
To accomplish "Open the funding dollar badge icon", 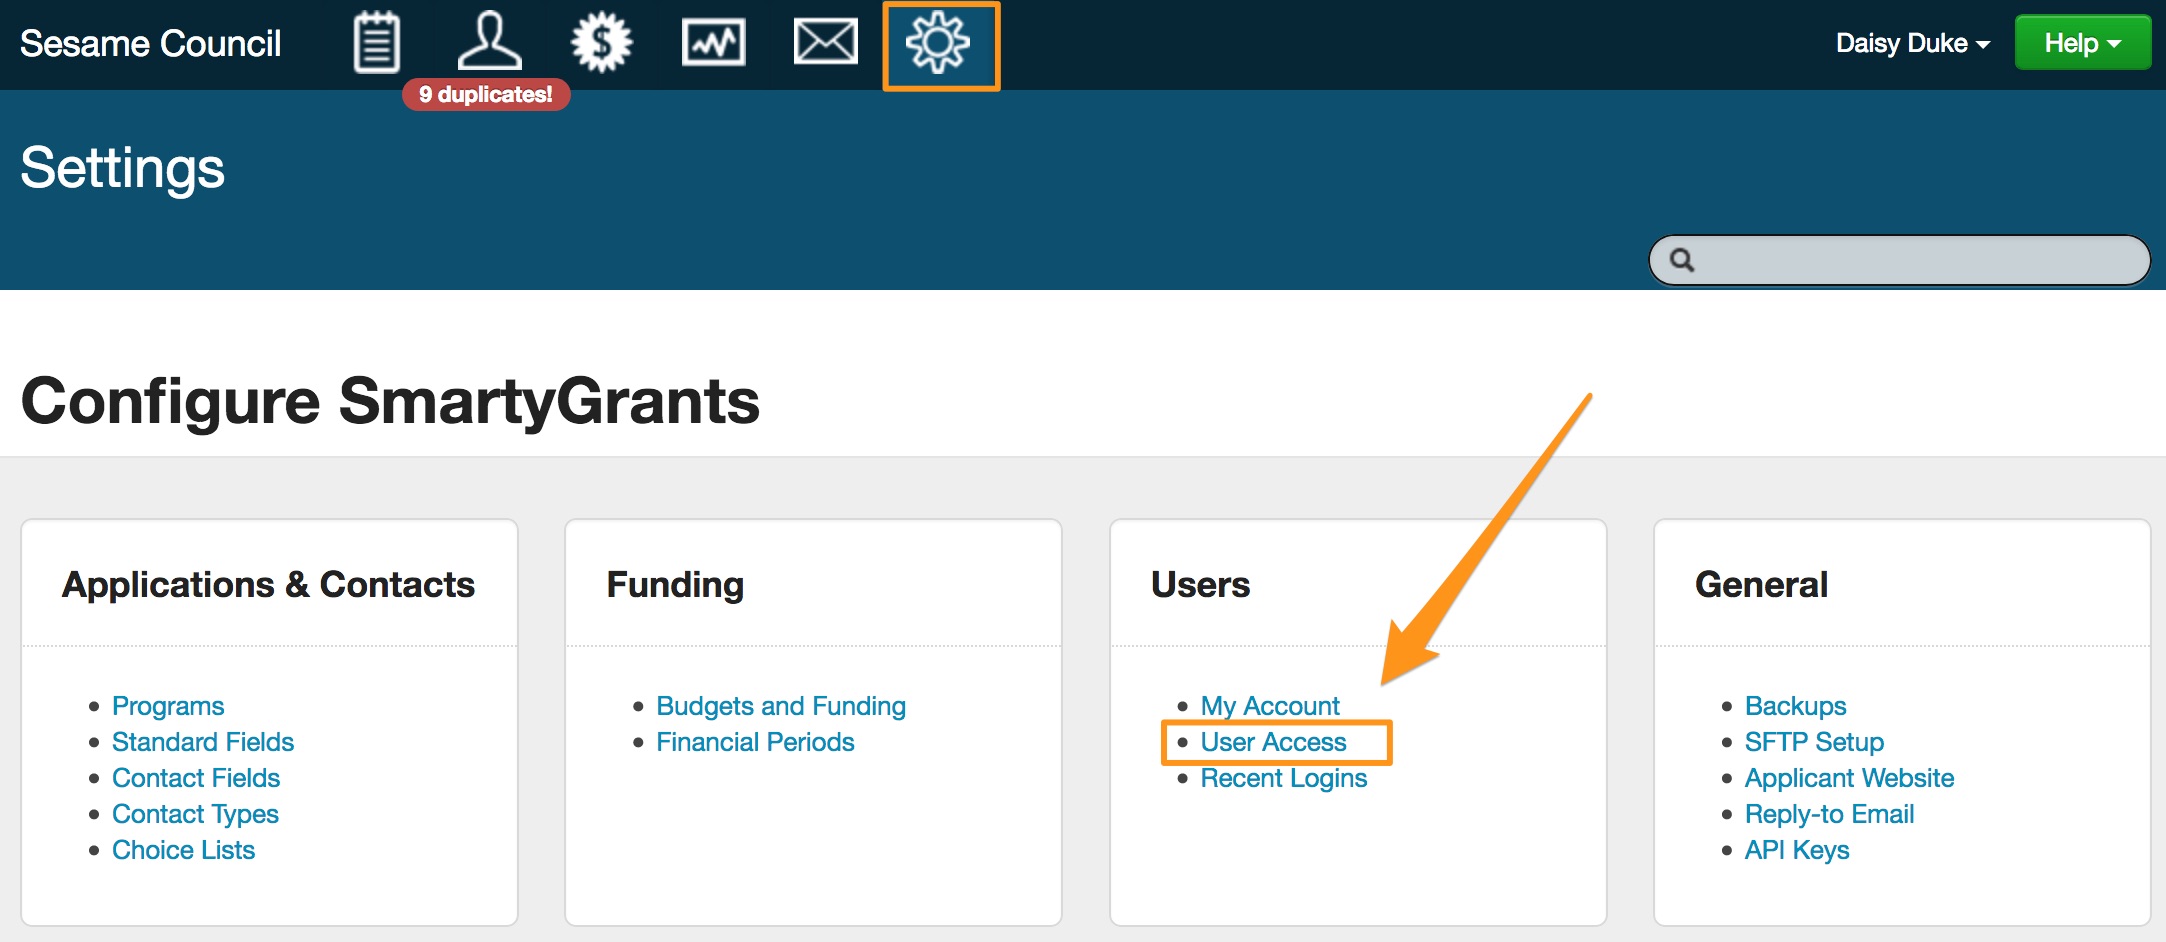I will [x=601, y=43].
